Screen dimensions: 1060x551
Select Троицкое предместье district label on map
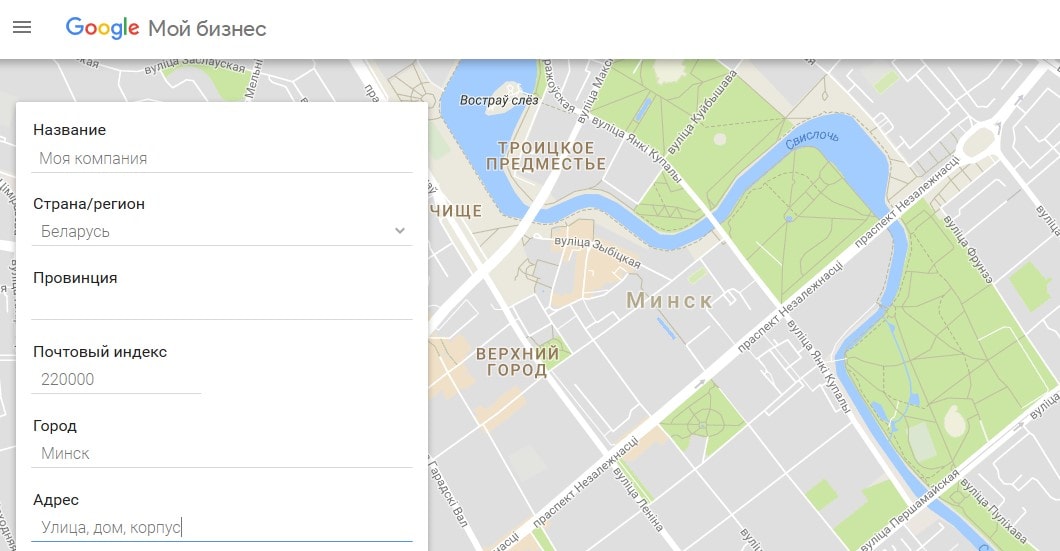pyautogui.click(x=552, y=156)
